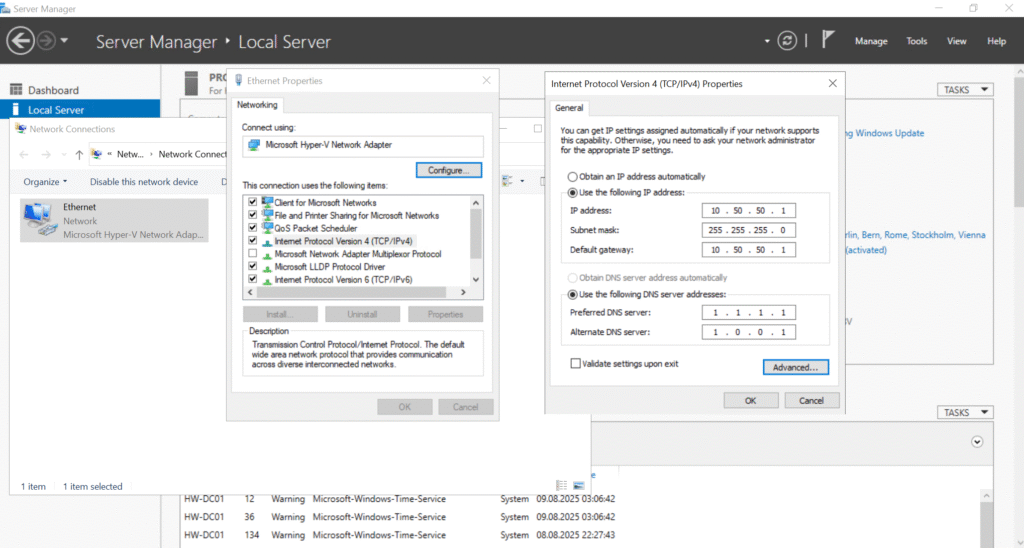
Task: Click the refresh icon in Server Manager header
Action: click(x=788, y=41)
